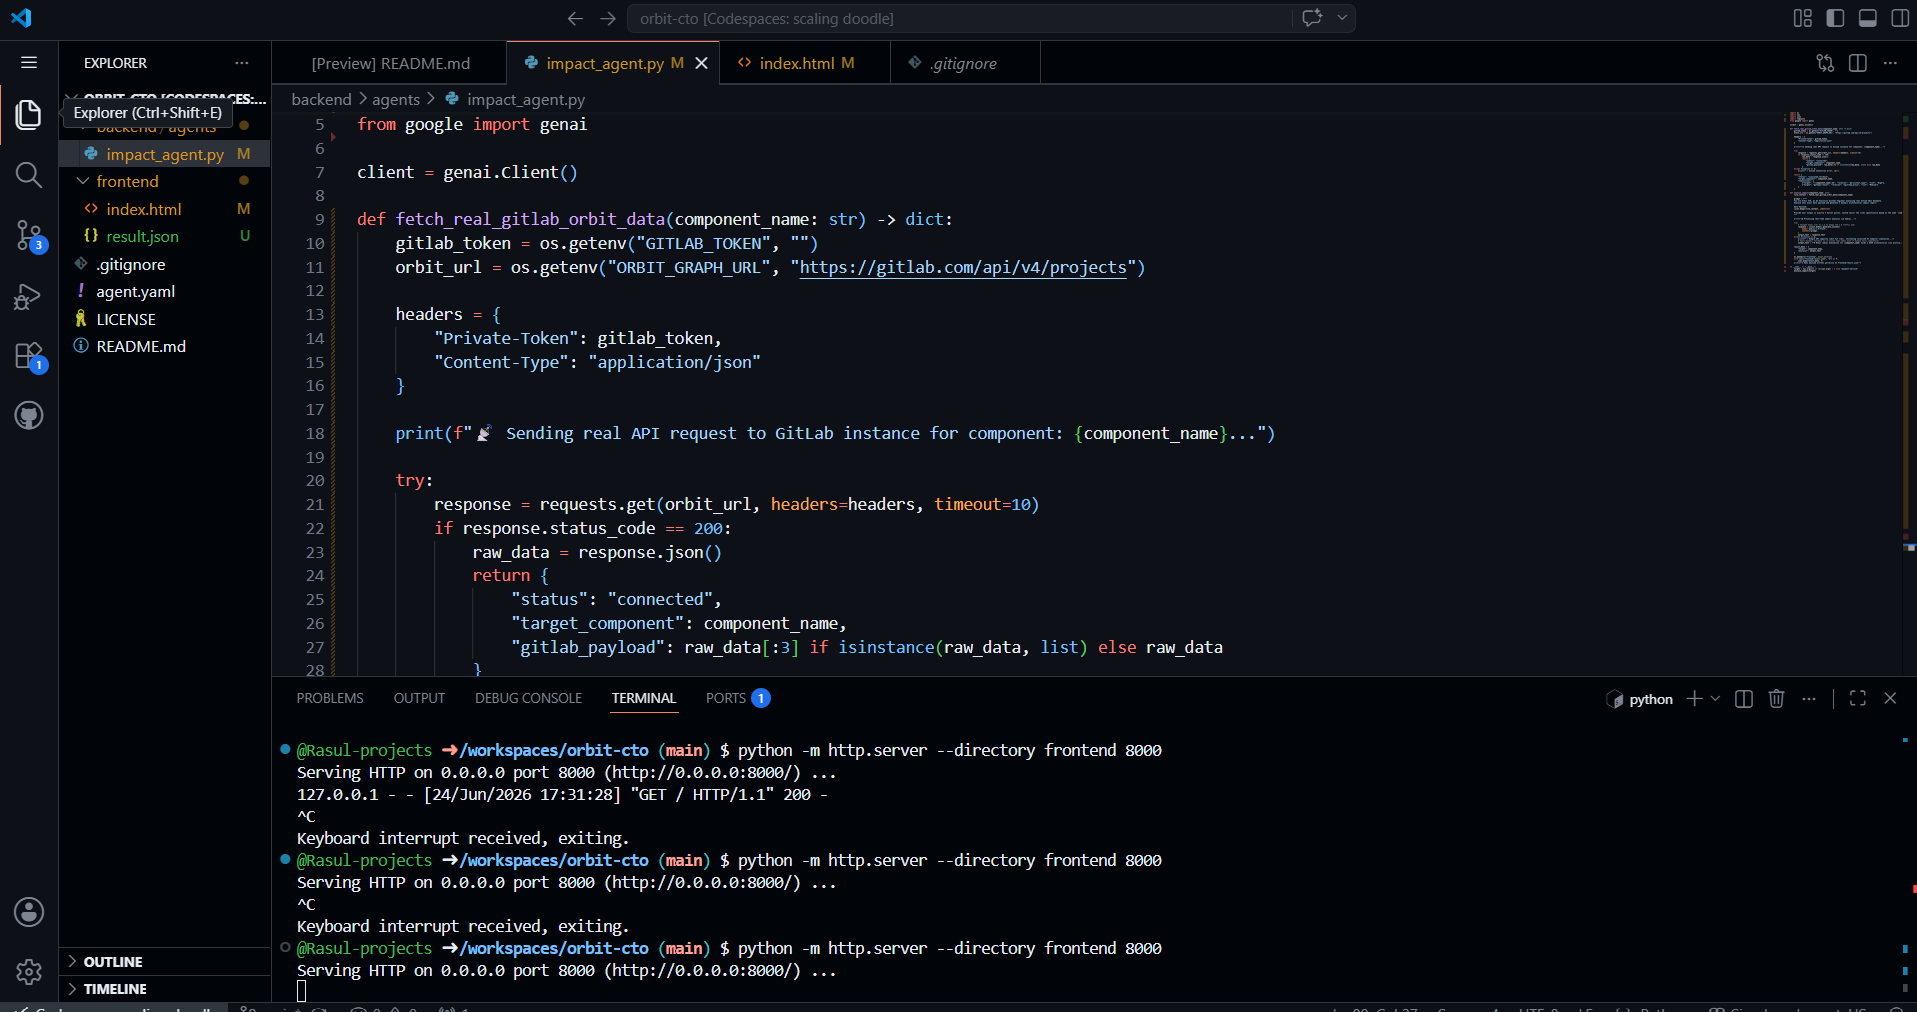The image size is (1917, 1012).
Task: Open Explorer Views and More Actions ellipsis
Action: (x=242, y=63)
